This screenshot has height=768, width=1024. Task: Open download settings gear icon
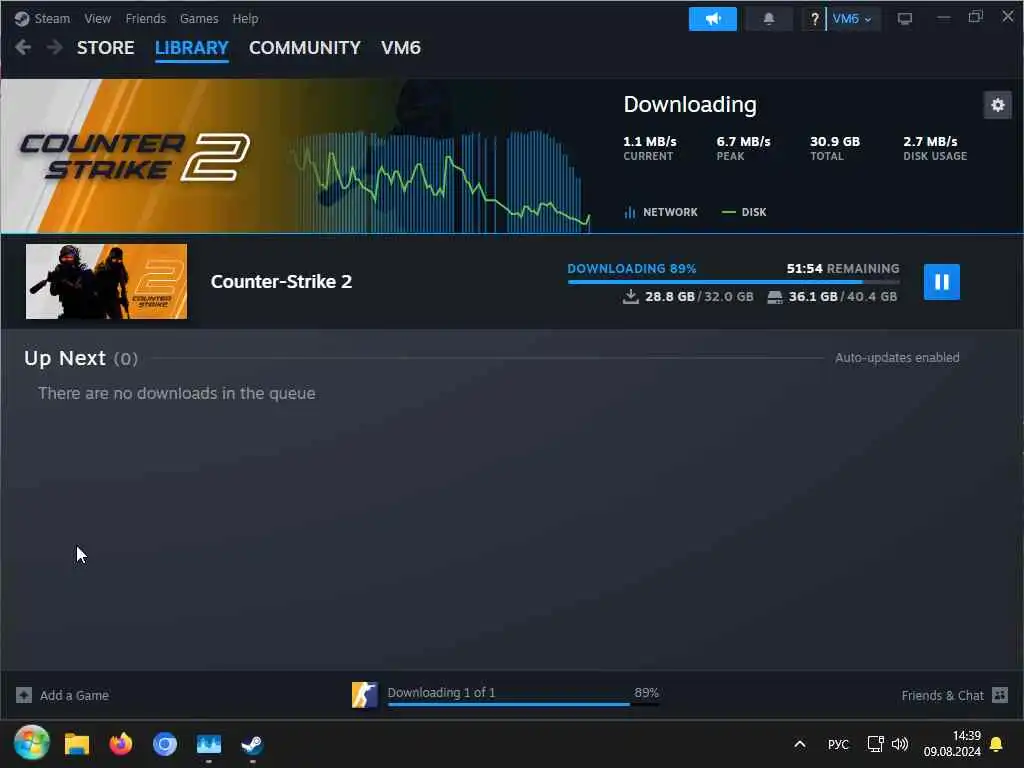click(997, 104)
